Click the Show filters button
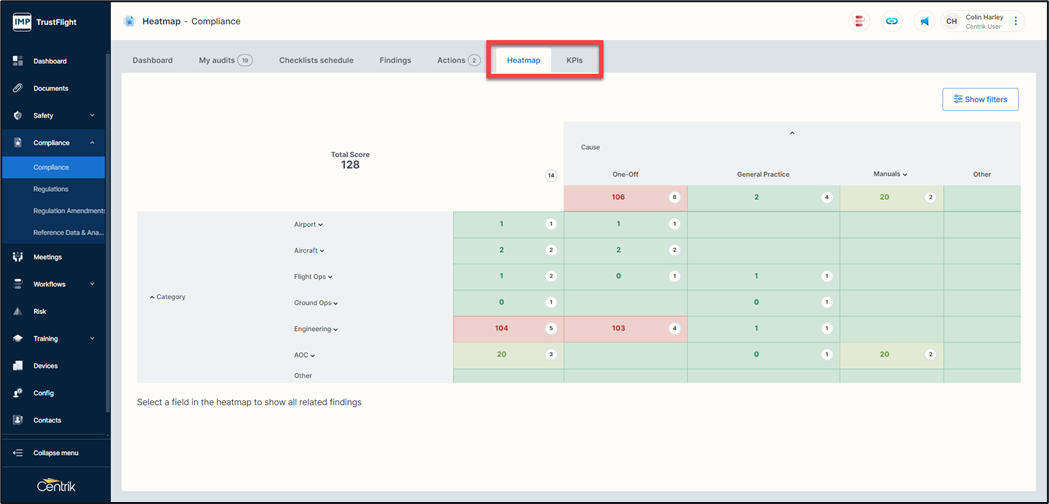Viewport: 1049px width, 504px height. [x=980, y=99]
